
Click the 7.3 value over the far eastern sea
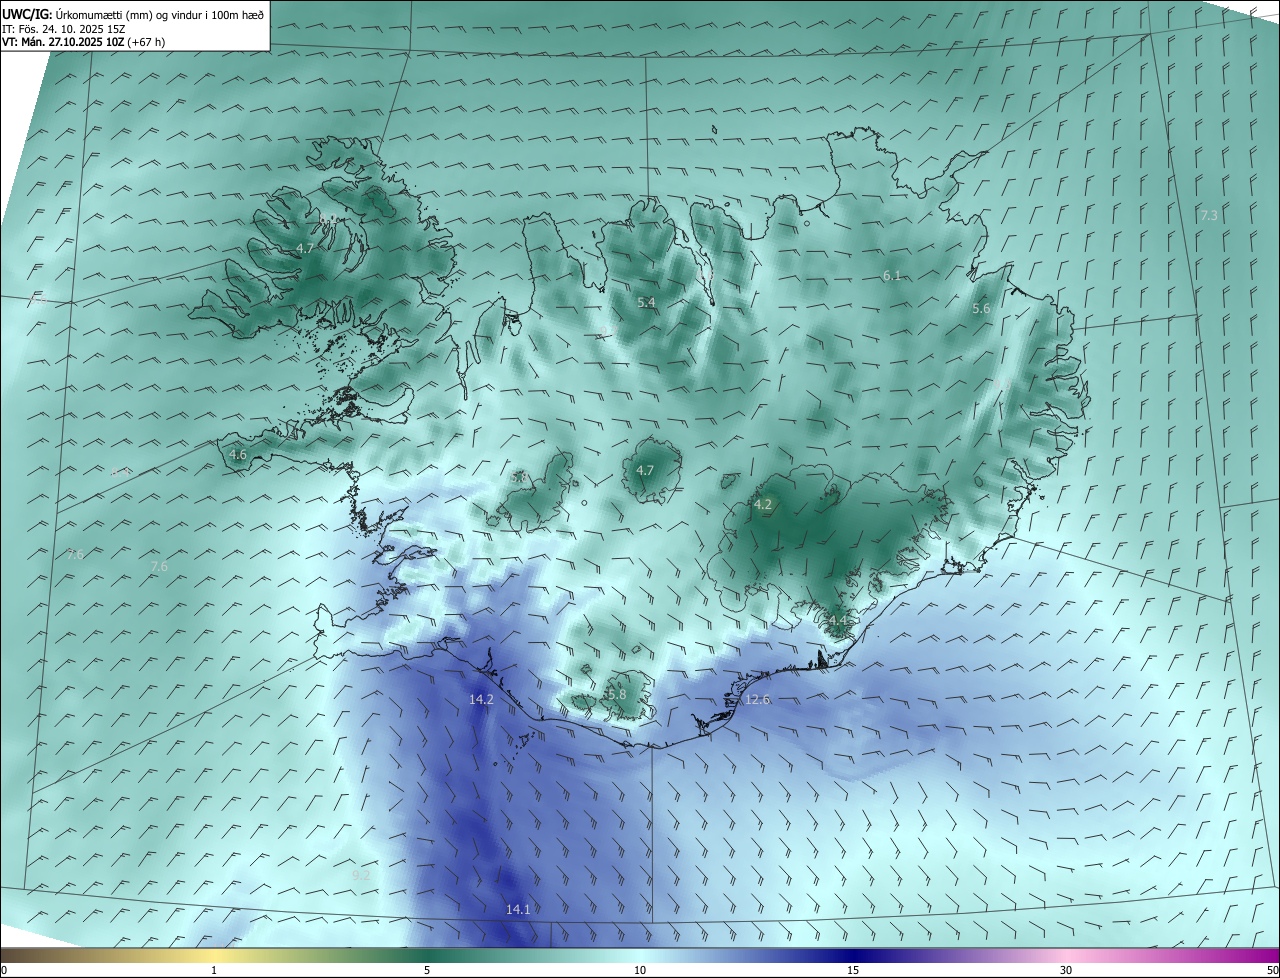point(1209,215)
